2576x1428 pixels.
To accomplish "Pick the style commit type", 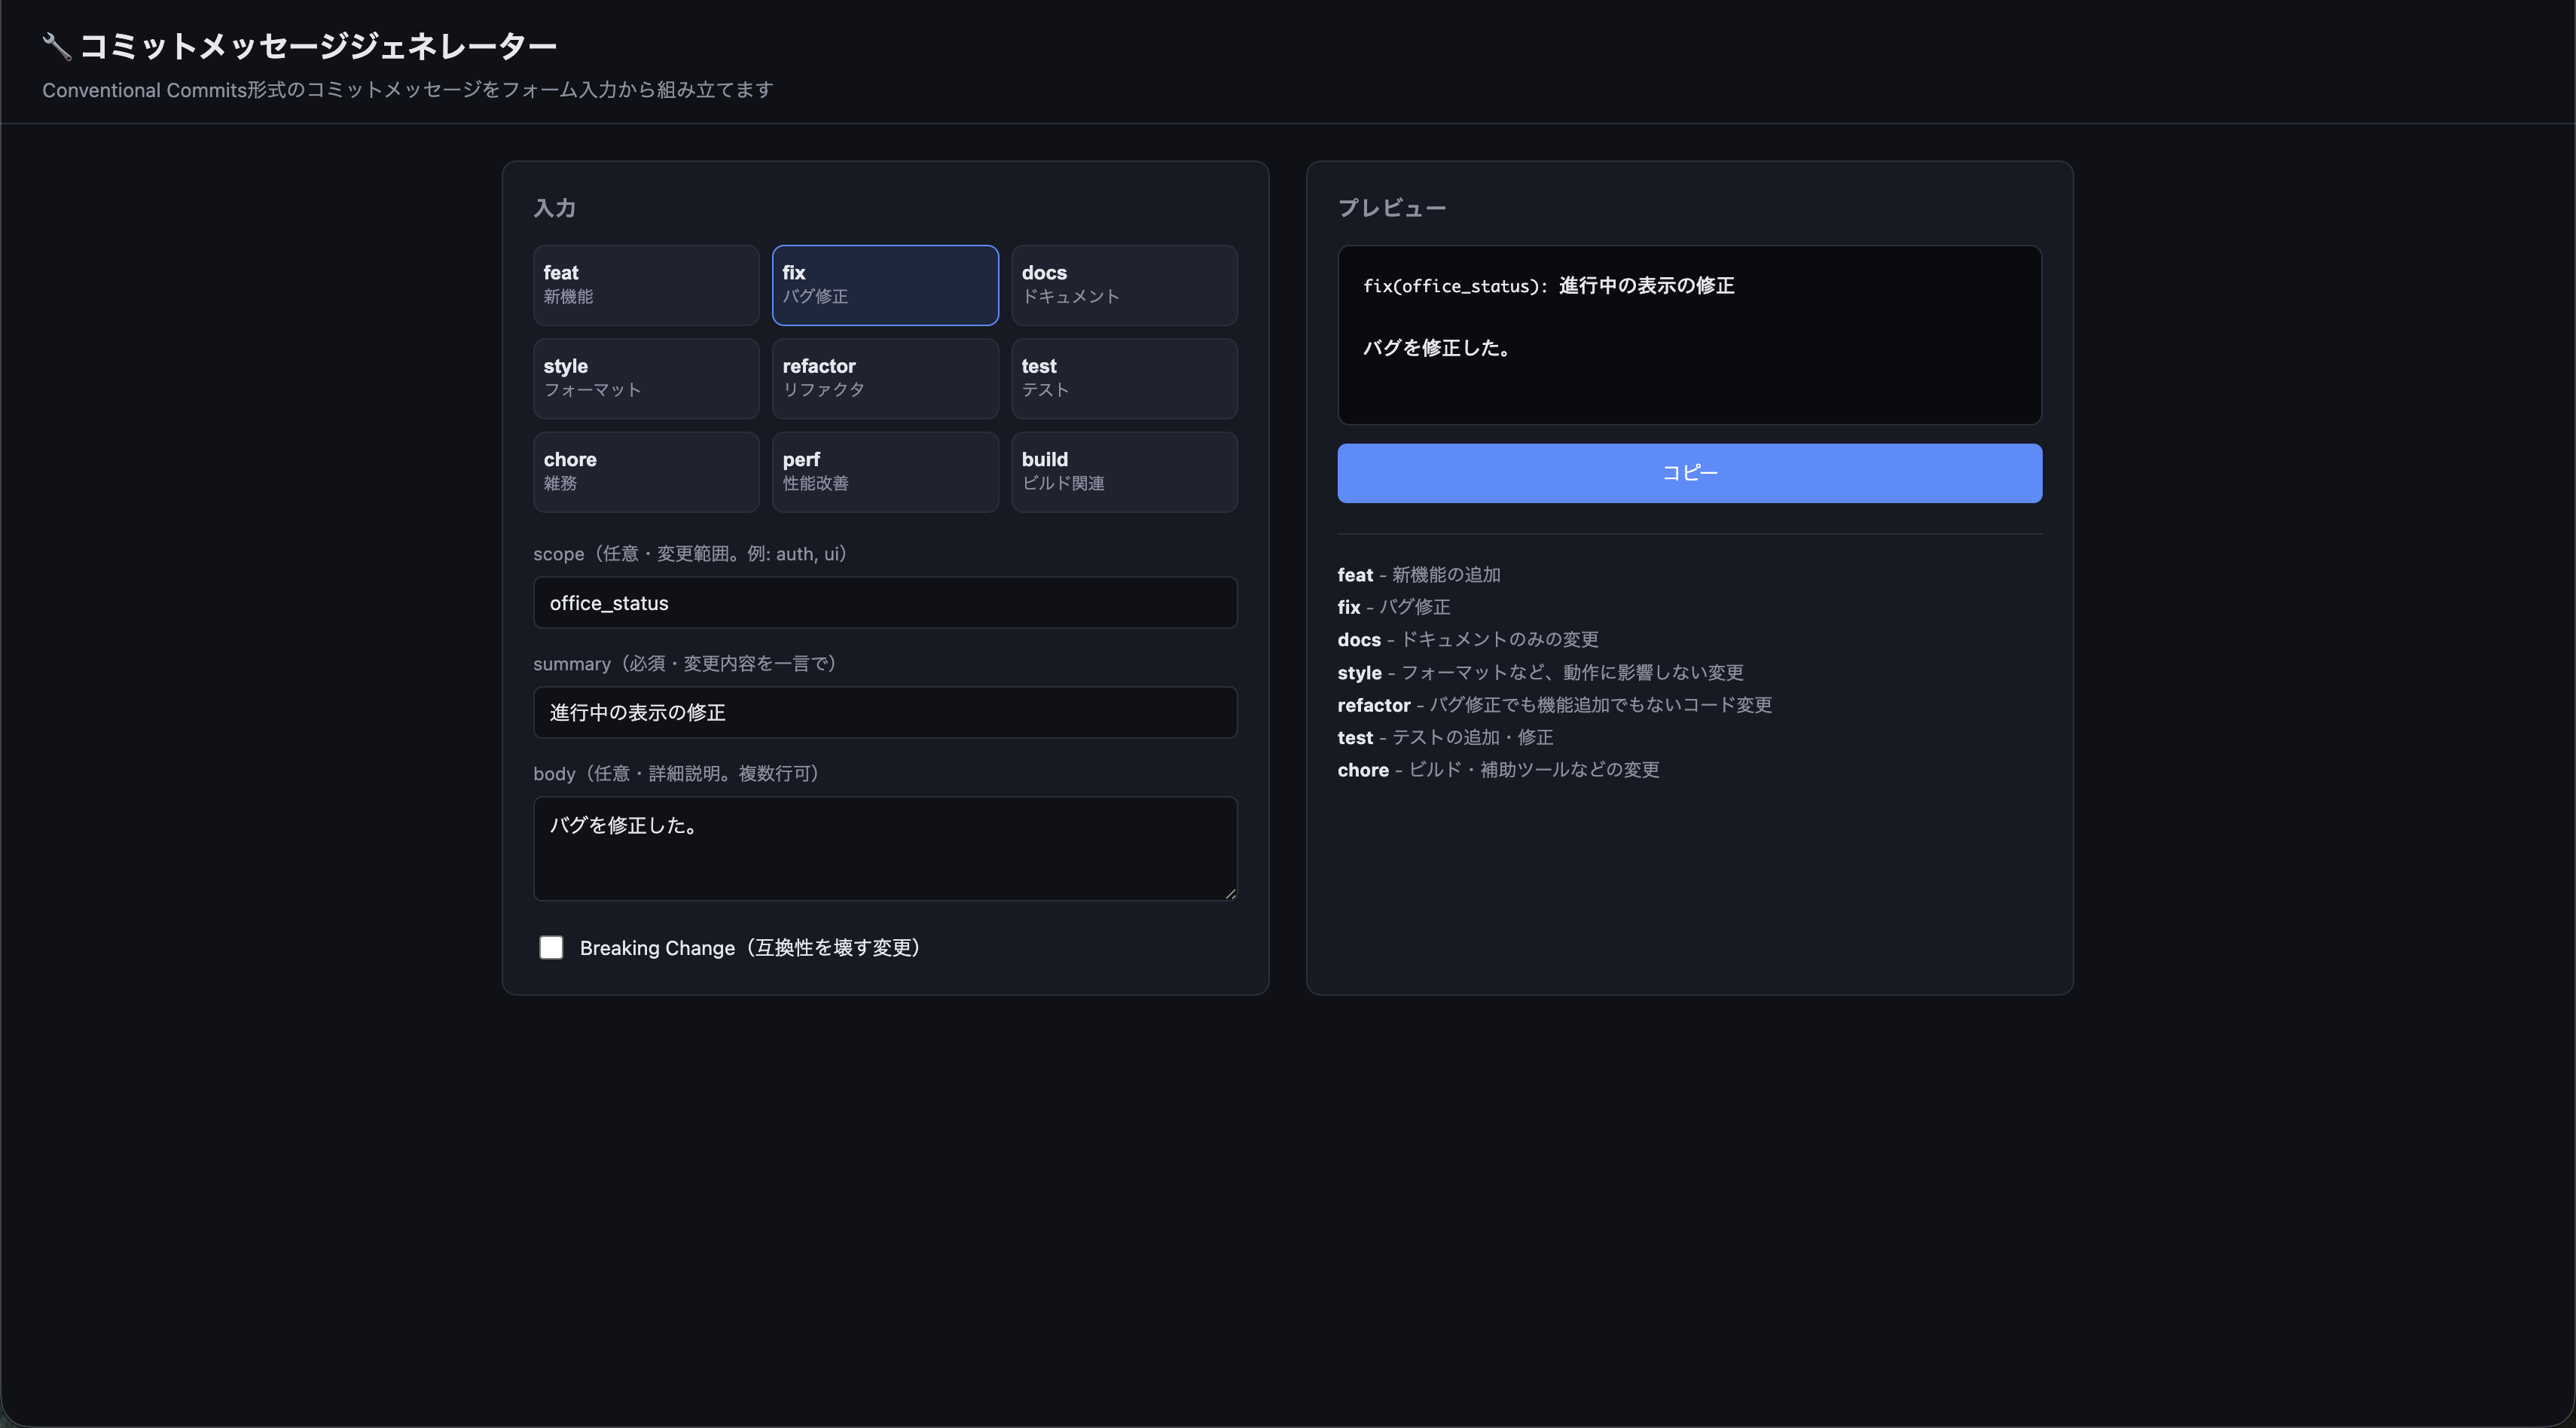I will coord(646,378).
